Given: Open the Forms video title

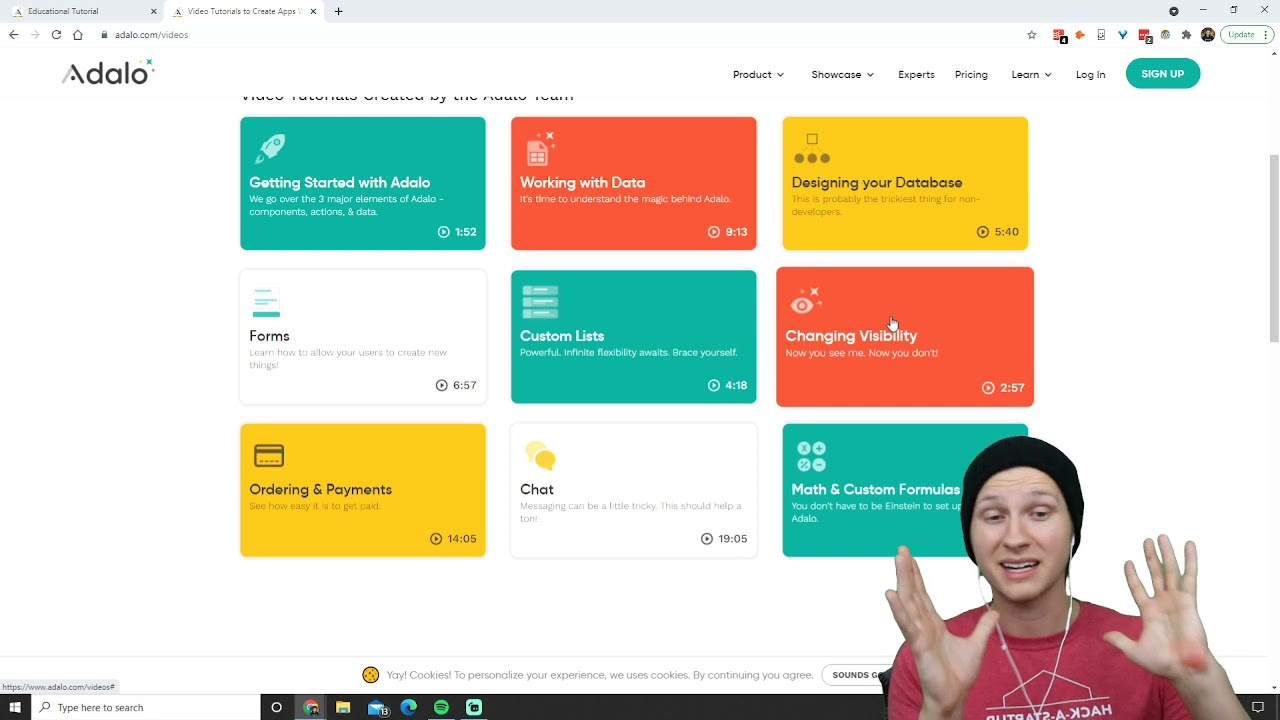Looking at the screenshot, I should [x=269, y=336].
